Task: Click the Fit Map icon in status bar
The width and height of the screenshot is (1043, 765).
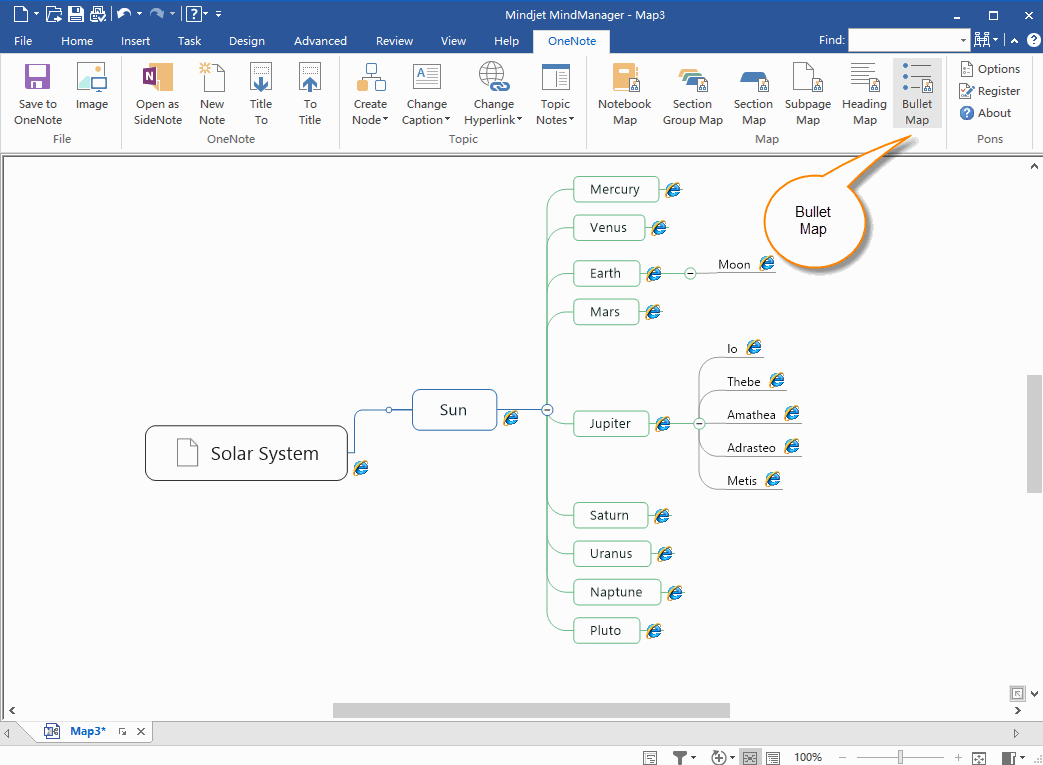Action: [979, 758]
